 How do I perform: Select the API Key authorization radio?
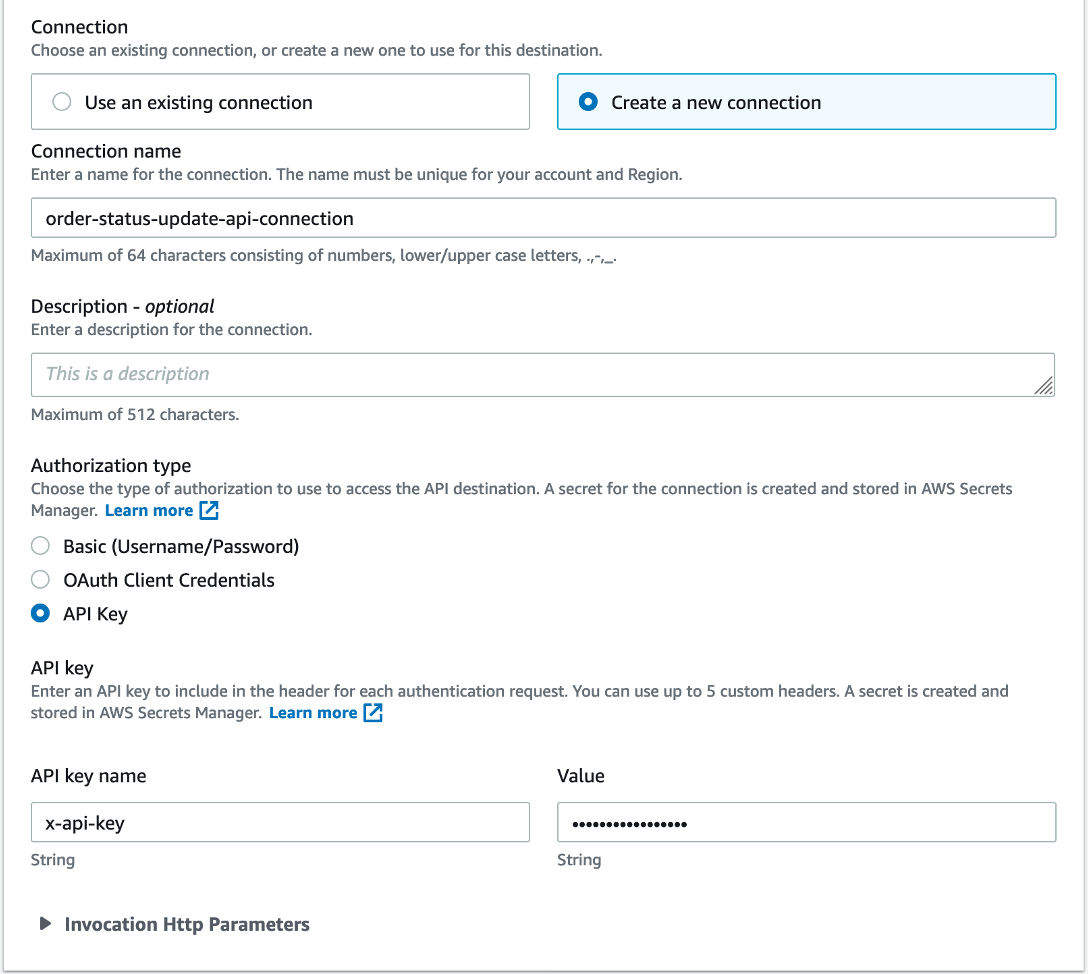[40, 614]
